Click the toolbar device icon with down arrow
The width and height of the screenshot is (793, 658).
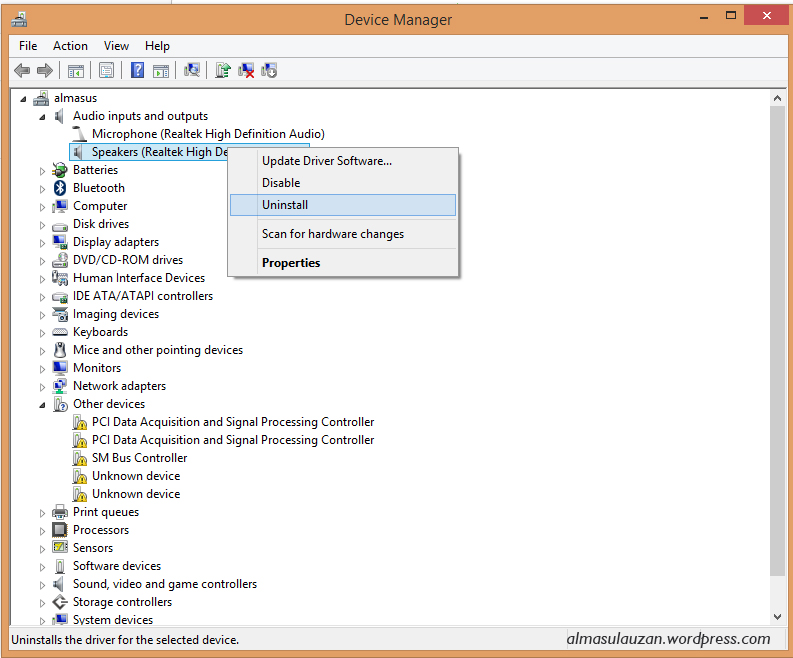pos(269,70)
